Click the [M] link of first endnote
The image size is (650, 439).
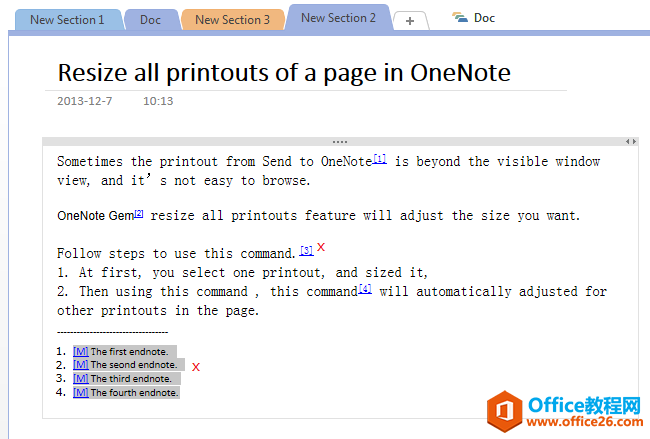tap(80, 352)
